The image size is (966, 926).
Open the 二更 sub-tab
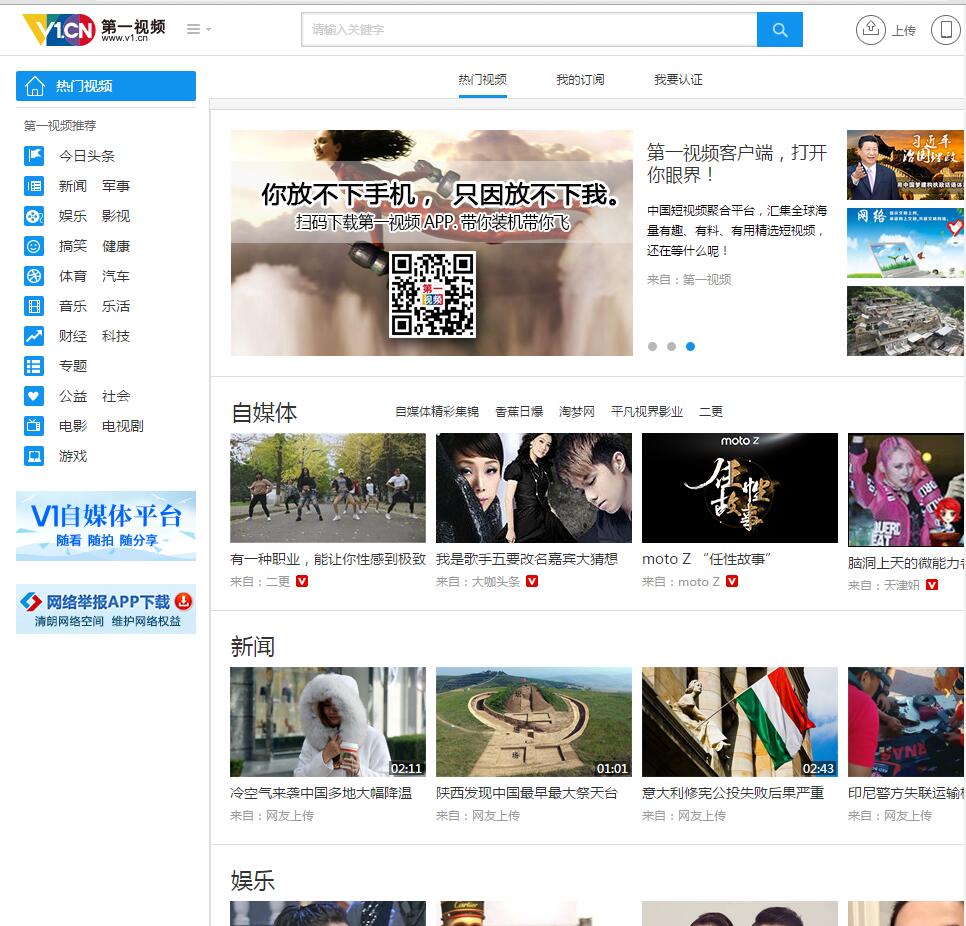(x=711, y=412)
